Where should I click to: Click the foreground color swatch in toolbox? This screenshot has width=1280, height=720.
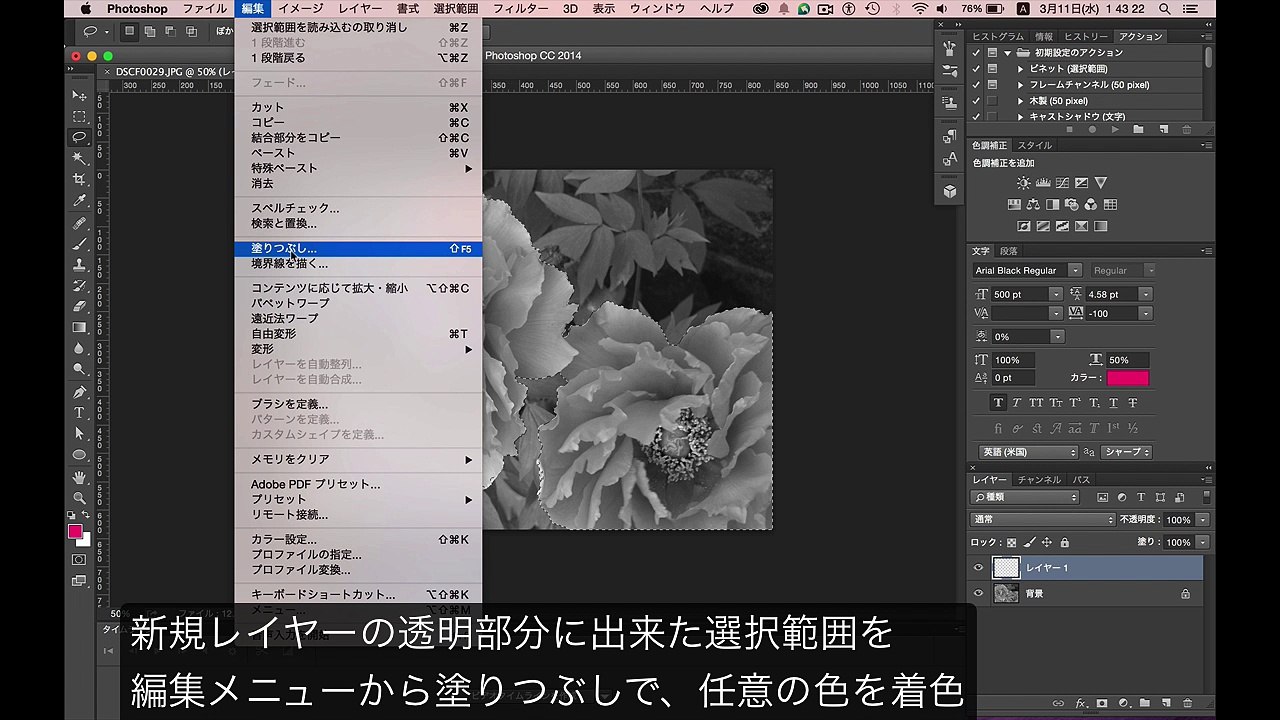click(75, 531)
